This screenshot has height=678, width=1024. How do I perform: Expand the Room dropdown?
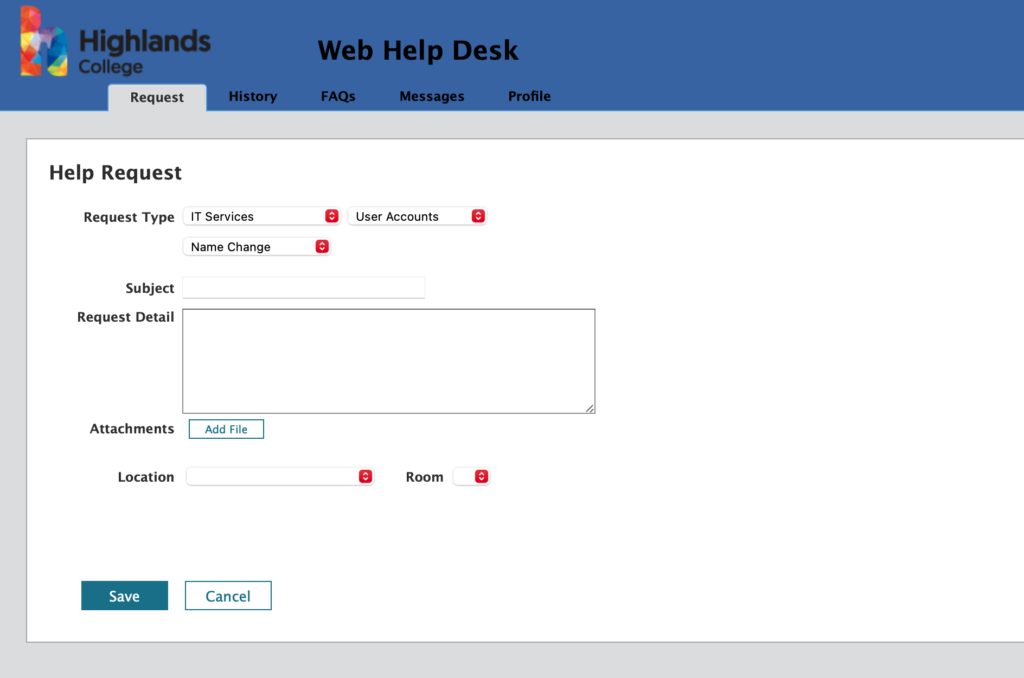click(x=472, y=477)
